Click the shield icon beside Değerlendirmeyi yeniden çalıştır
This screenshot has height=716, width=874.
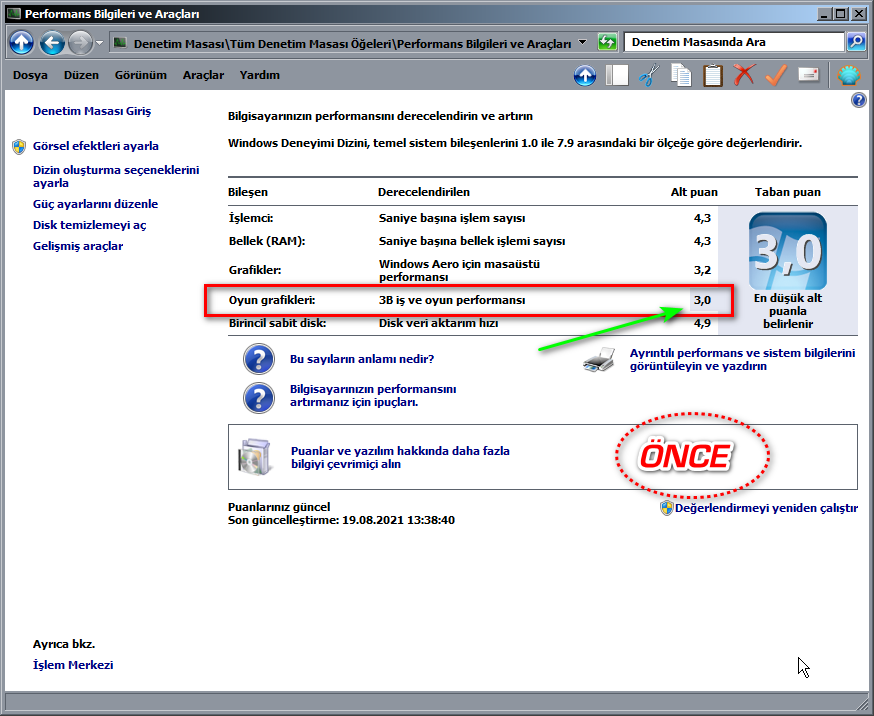pyautogui.click(x=667, y=508)
